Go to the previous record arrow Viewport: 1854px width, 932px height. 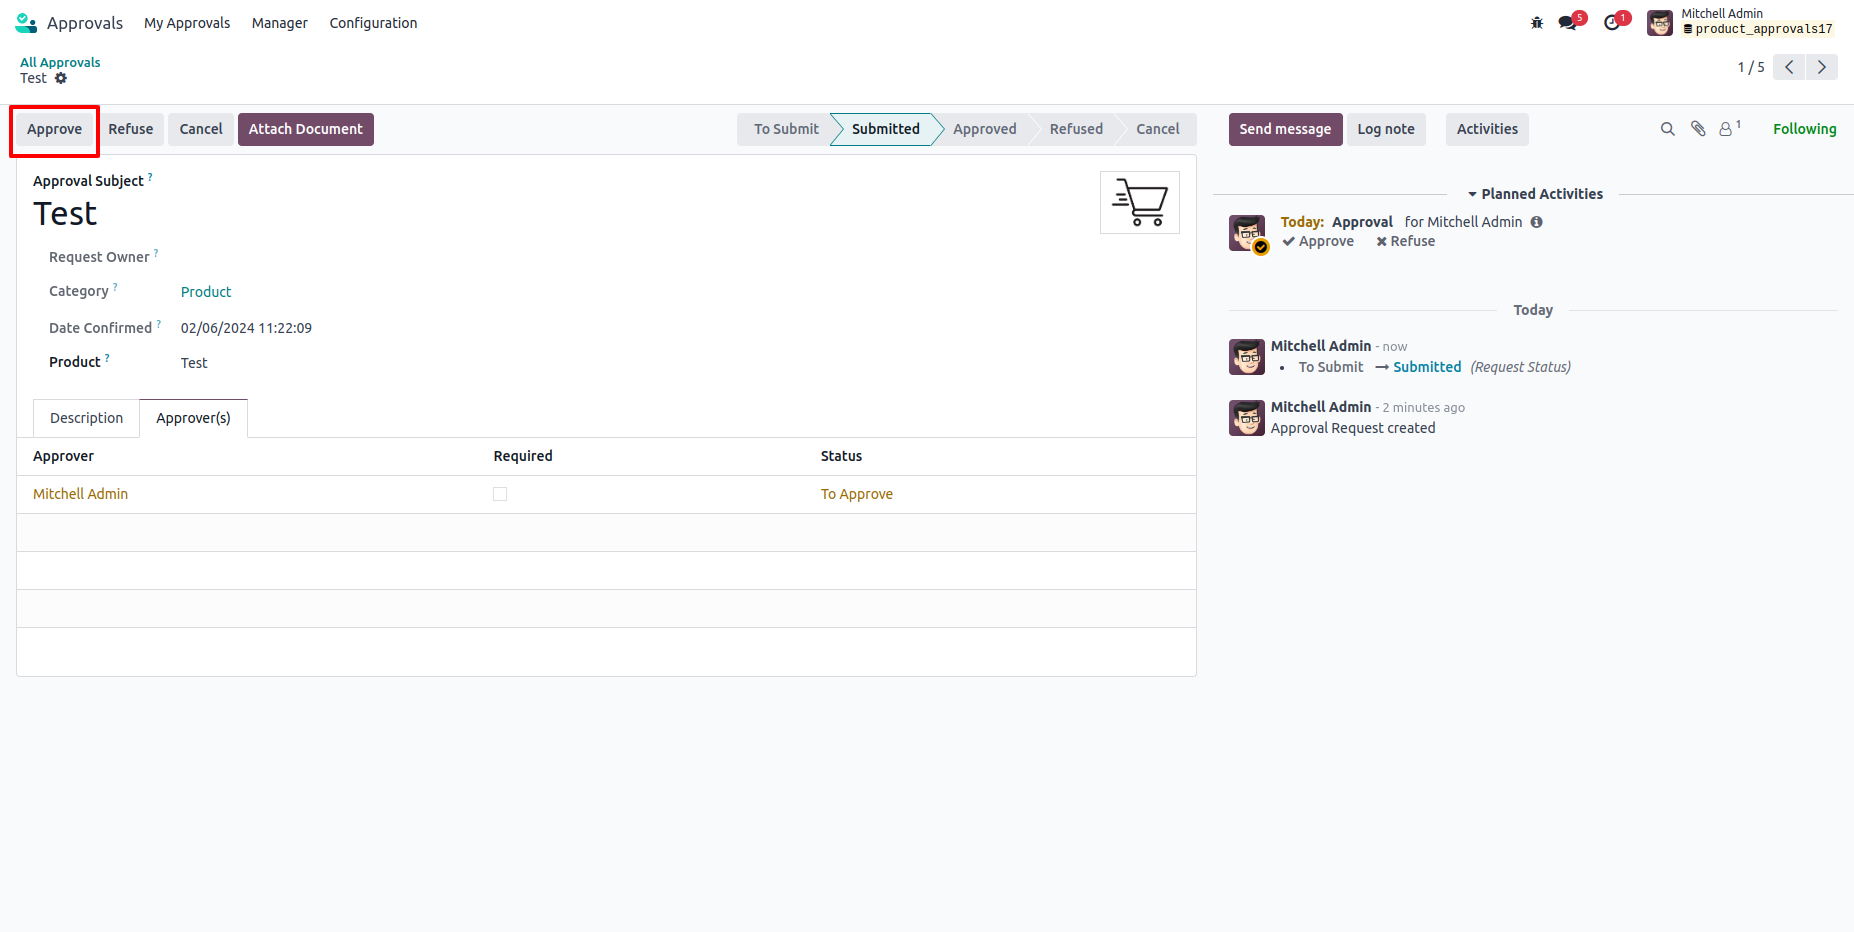[x=1789, y=67]
